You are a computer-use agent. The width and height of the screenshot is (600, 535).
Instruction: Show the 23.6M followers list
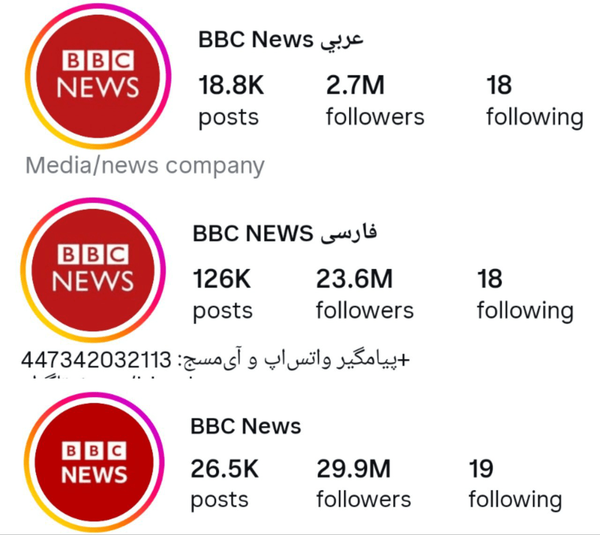coord(364,292)
